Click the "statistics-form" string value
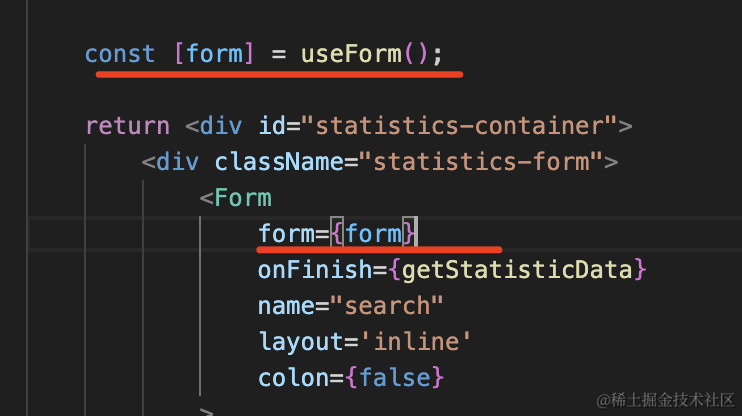 (480, 162)
